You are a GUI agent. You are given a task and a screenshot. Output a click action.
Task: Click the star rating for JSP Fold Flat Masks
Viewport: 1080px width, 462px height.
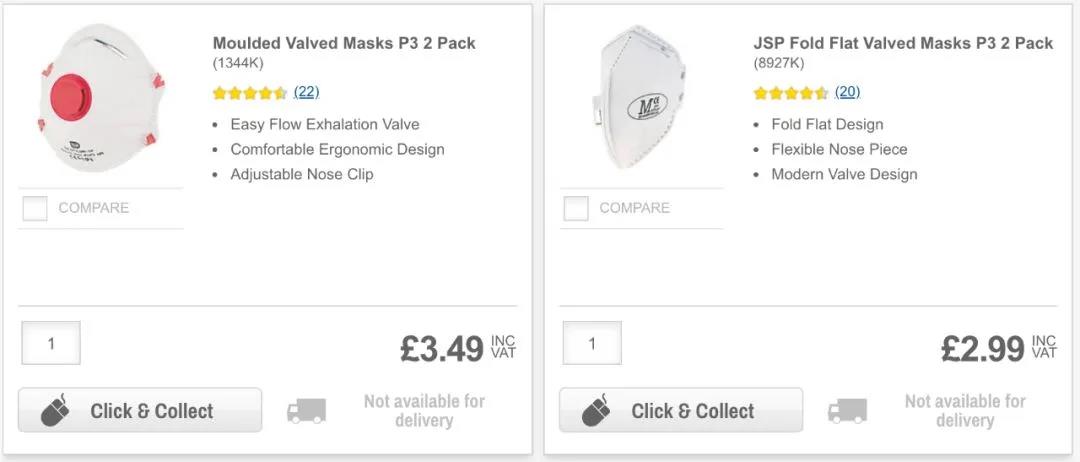pyautogui.click(x=791, y=93)
